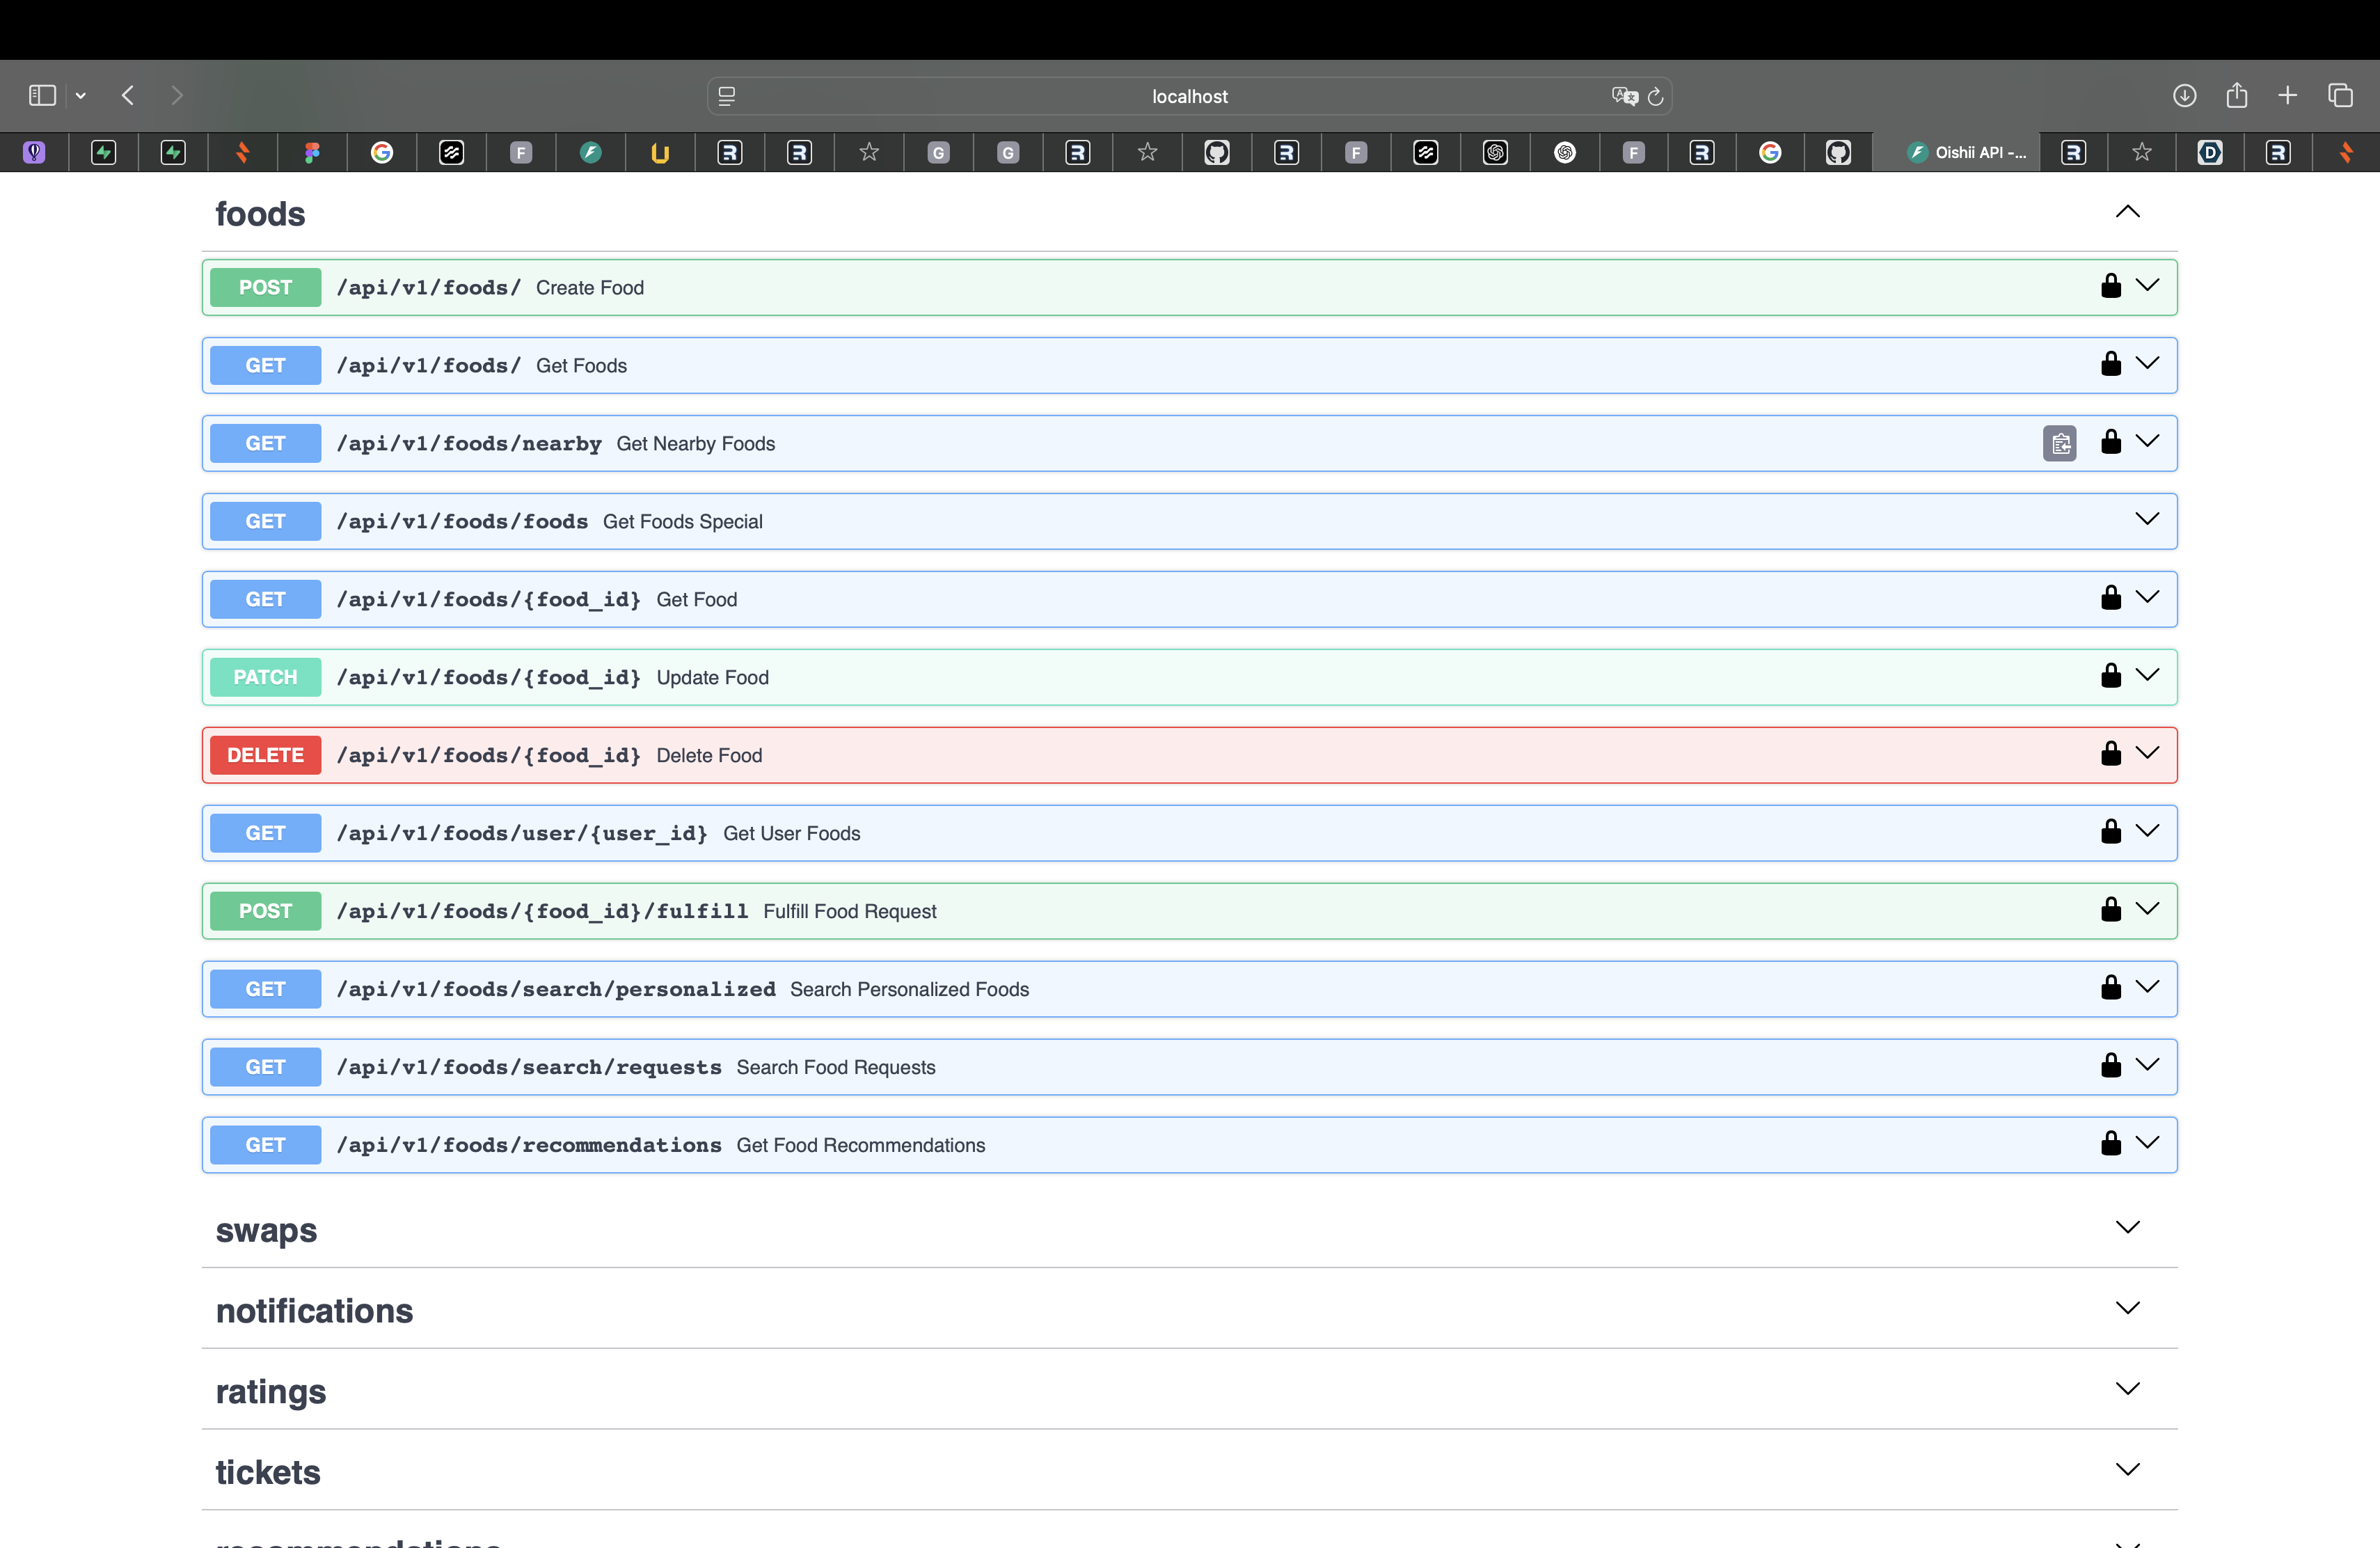
Task: Click Safari downloads icon in toolbar
Action: pos(2184,96)
